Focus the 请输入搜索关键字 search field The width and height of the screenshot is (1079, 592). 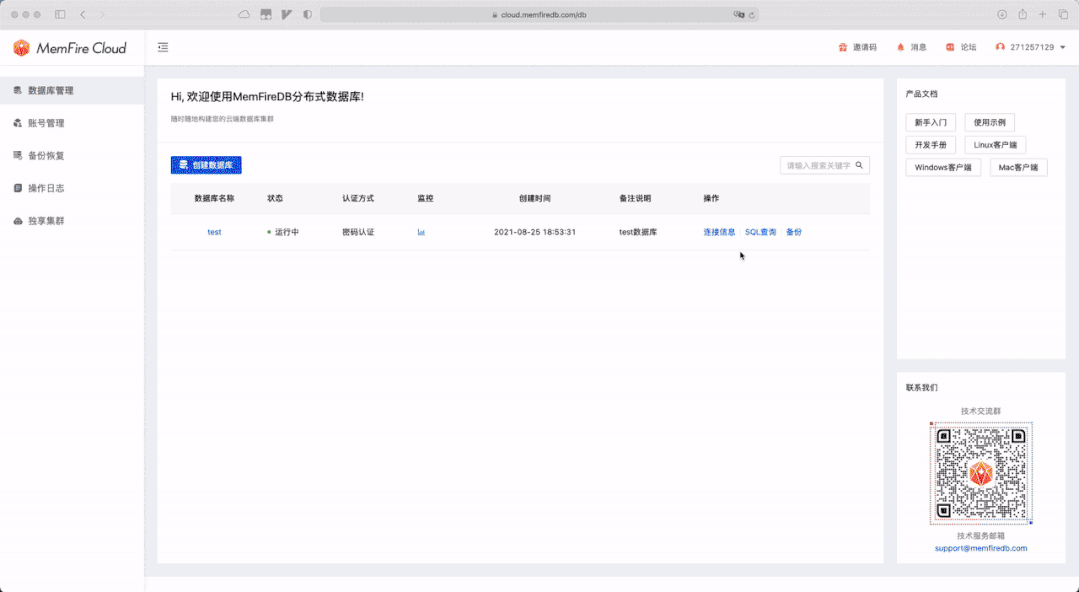(x=824, y=165)
